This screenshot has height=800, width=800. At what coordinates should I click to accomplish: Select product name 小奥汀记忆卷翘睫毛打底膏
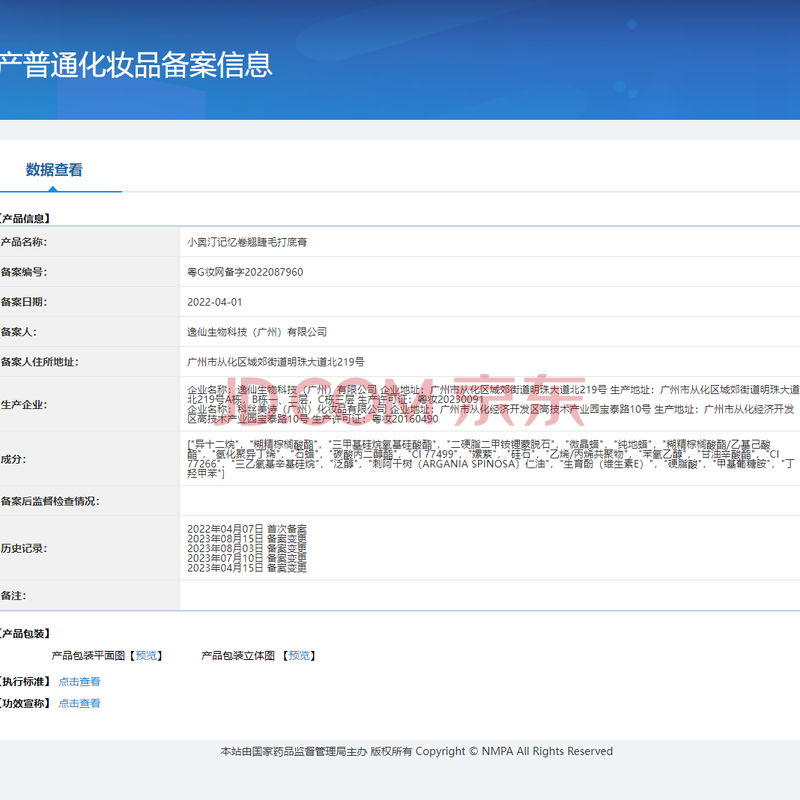247,242
